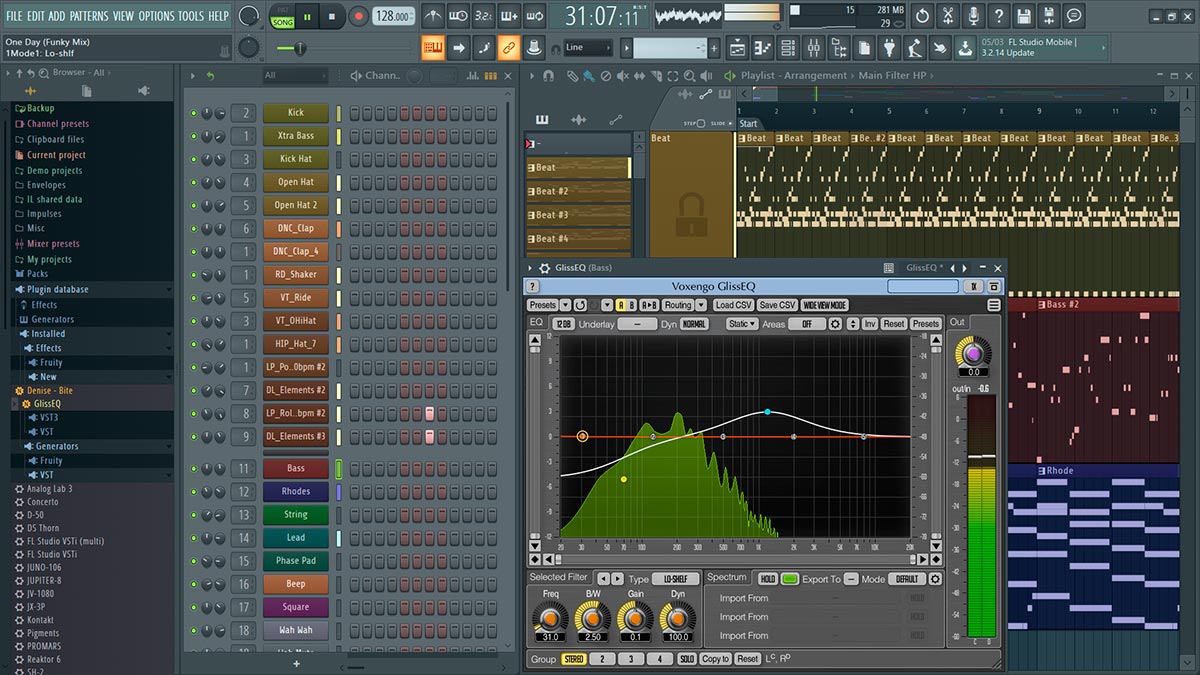
Task: Click the Load CSV button
Action: click(732, 305)
